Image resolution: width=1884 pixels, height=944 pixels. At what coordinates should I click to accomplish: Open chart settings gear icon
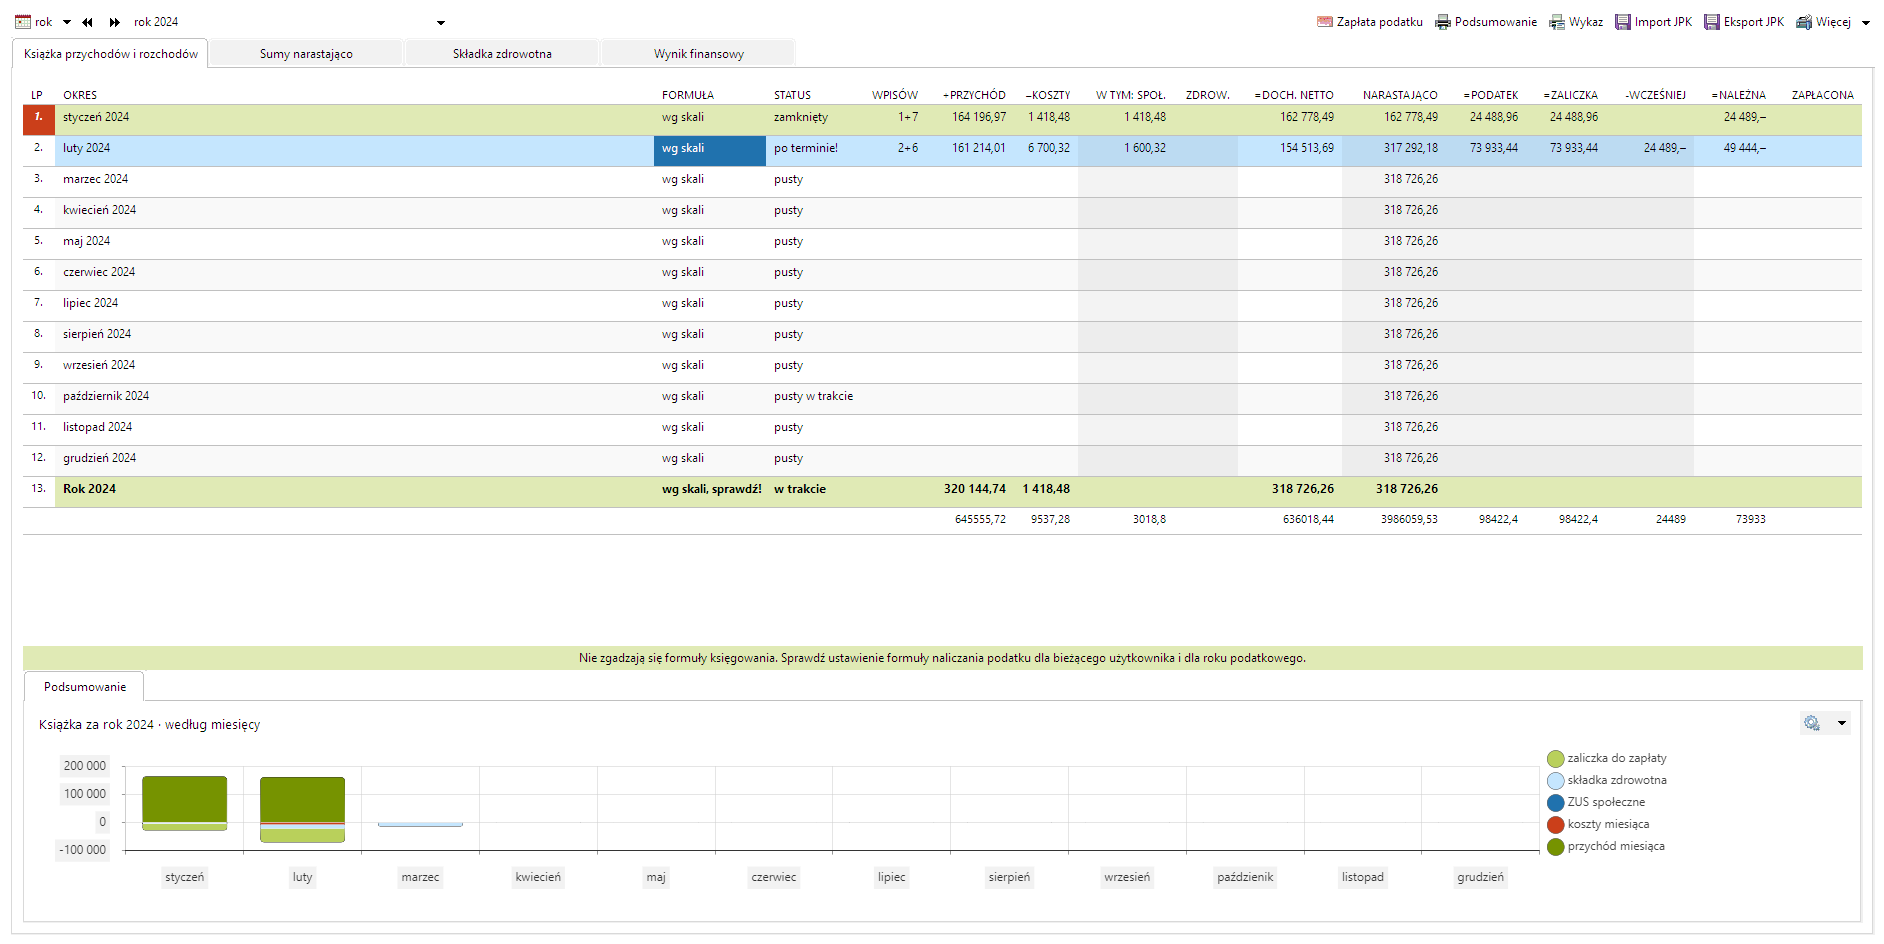(1812, 723)
